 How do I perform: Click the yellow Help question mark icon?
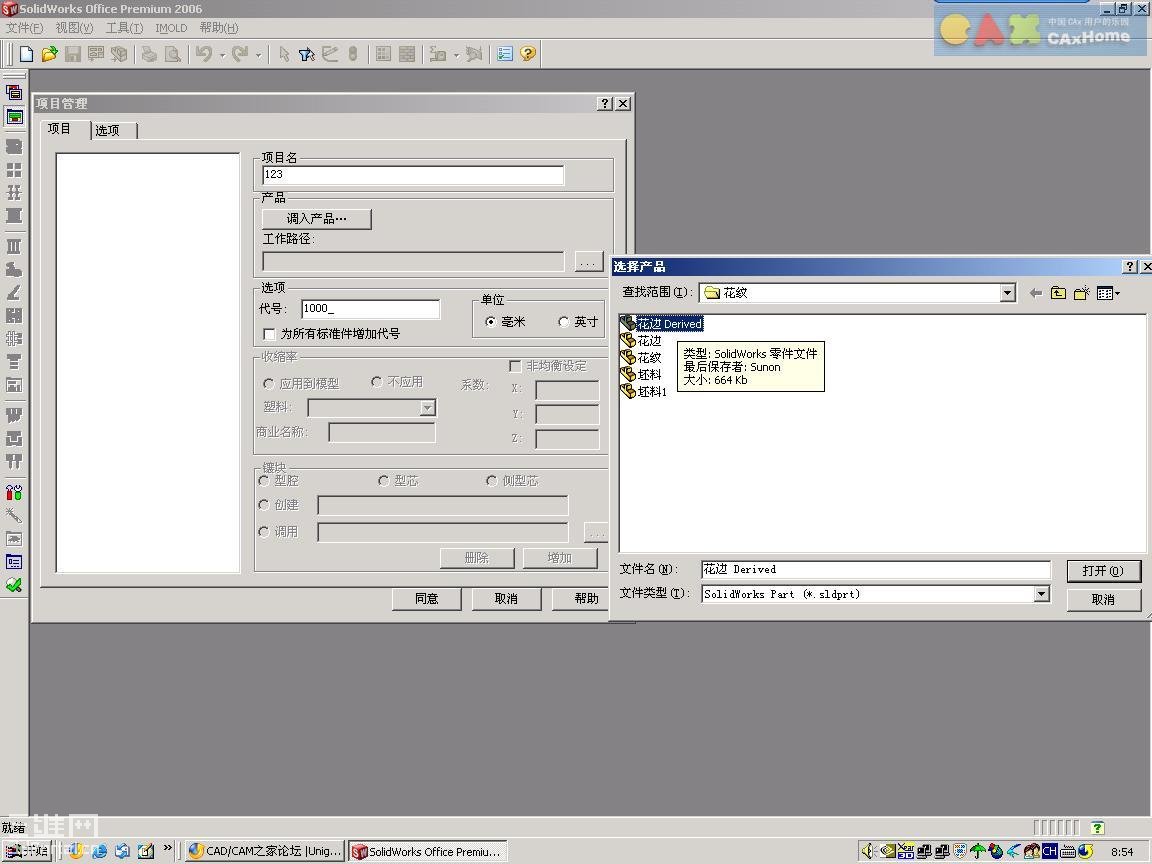coord(528,54)
